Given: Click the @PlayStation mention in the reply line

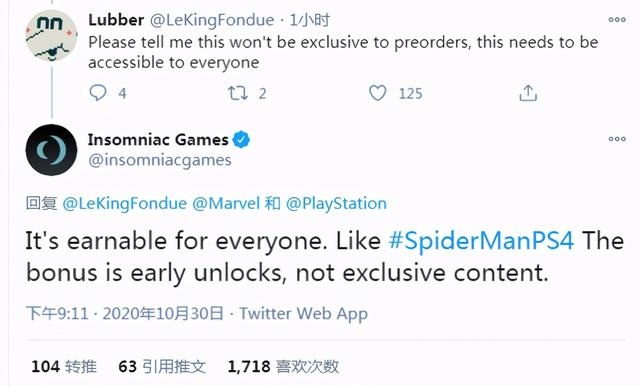Looking at the screenshot, I should 336,203.
